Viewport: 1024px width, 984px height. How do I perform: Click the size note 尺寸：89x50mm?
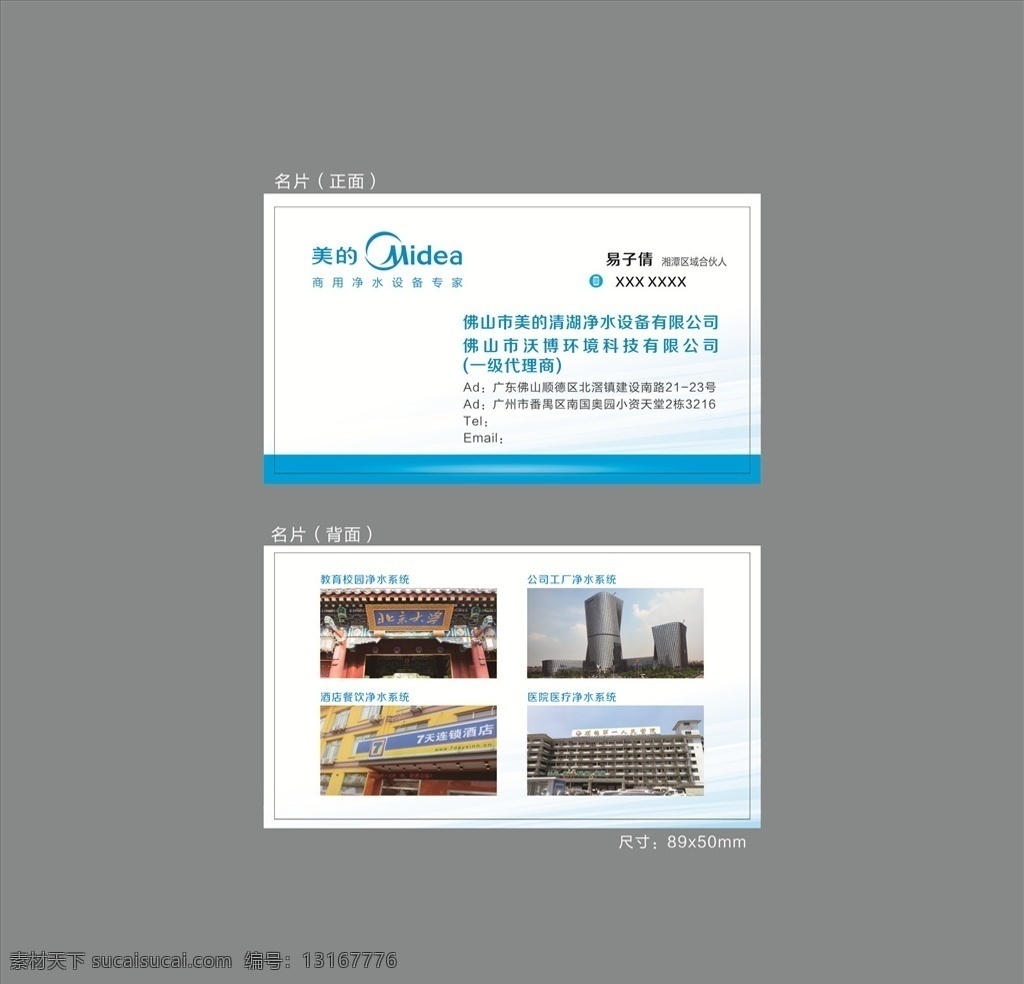coord(682,842)
